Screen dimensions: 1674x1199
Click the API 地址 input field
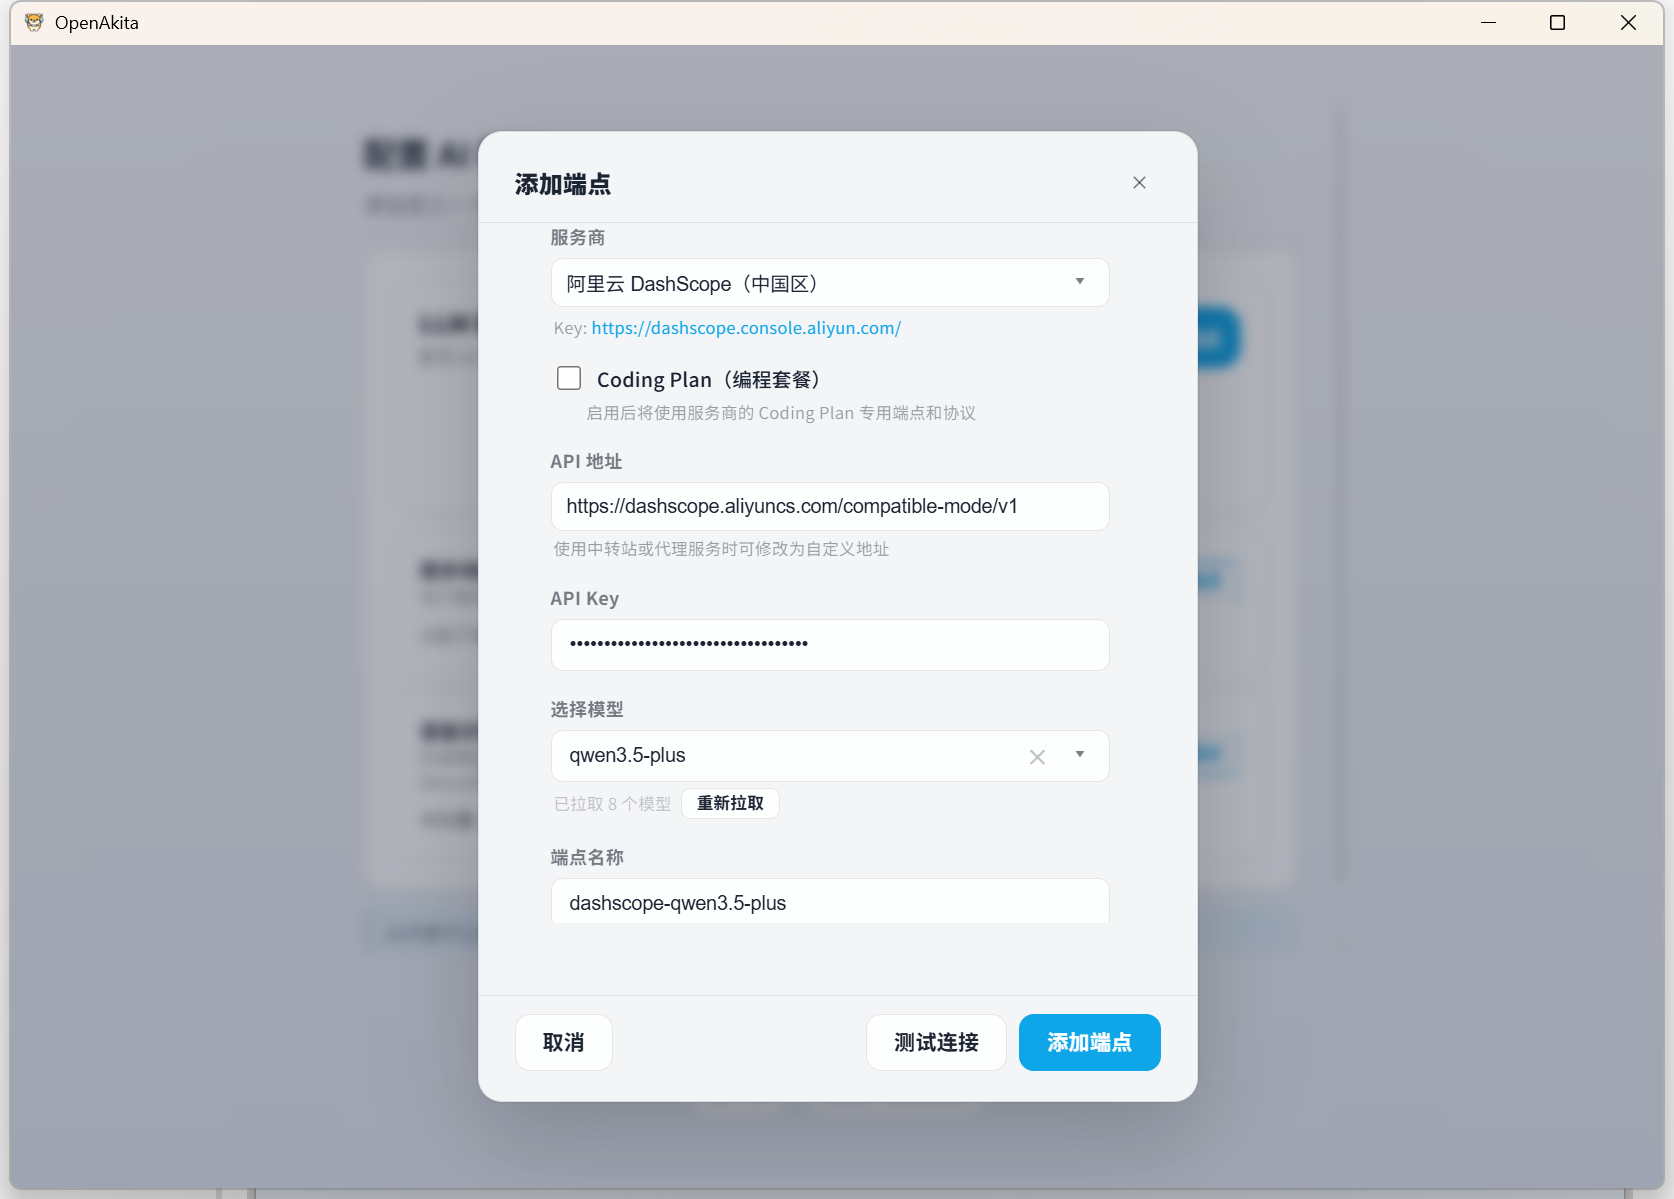point(830,507)
